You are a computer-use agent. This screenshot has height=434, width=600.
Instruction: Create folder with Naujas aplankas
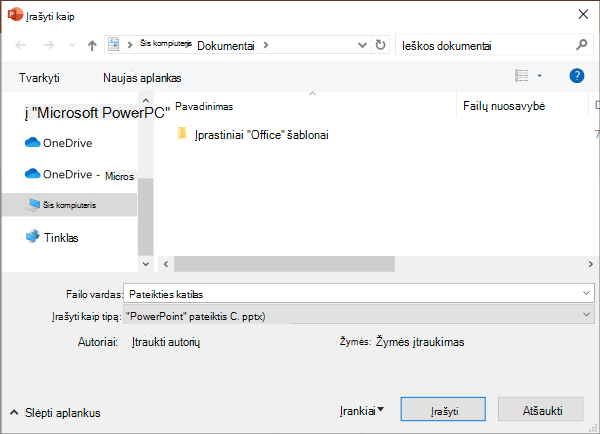(x=142, y=78)
